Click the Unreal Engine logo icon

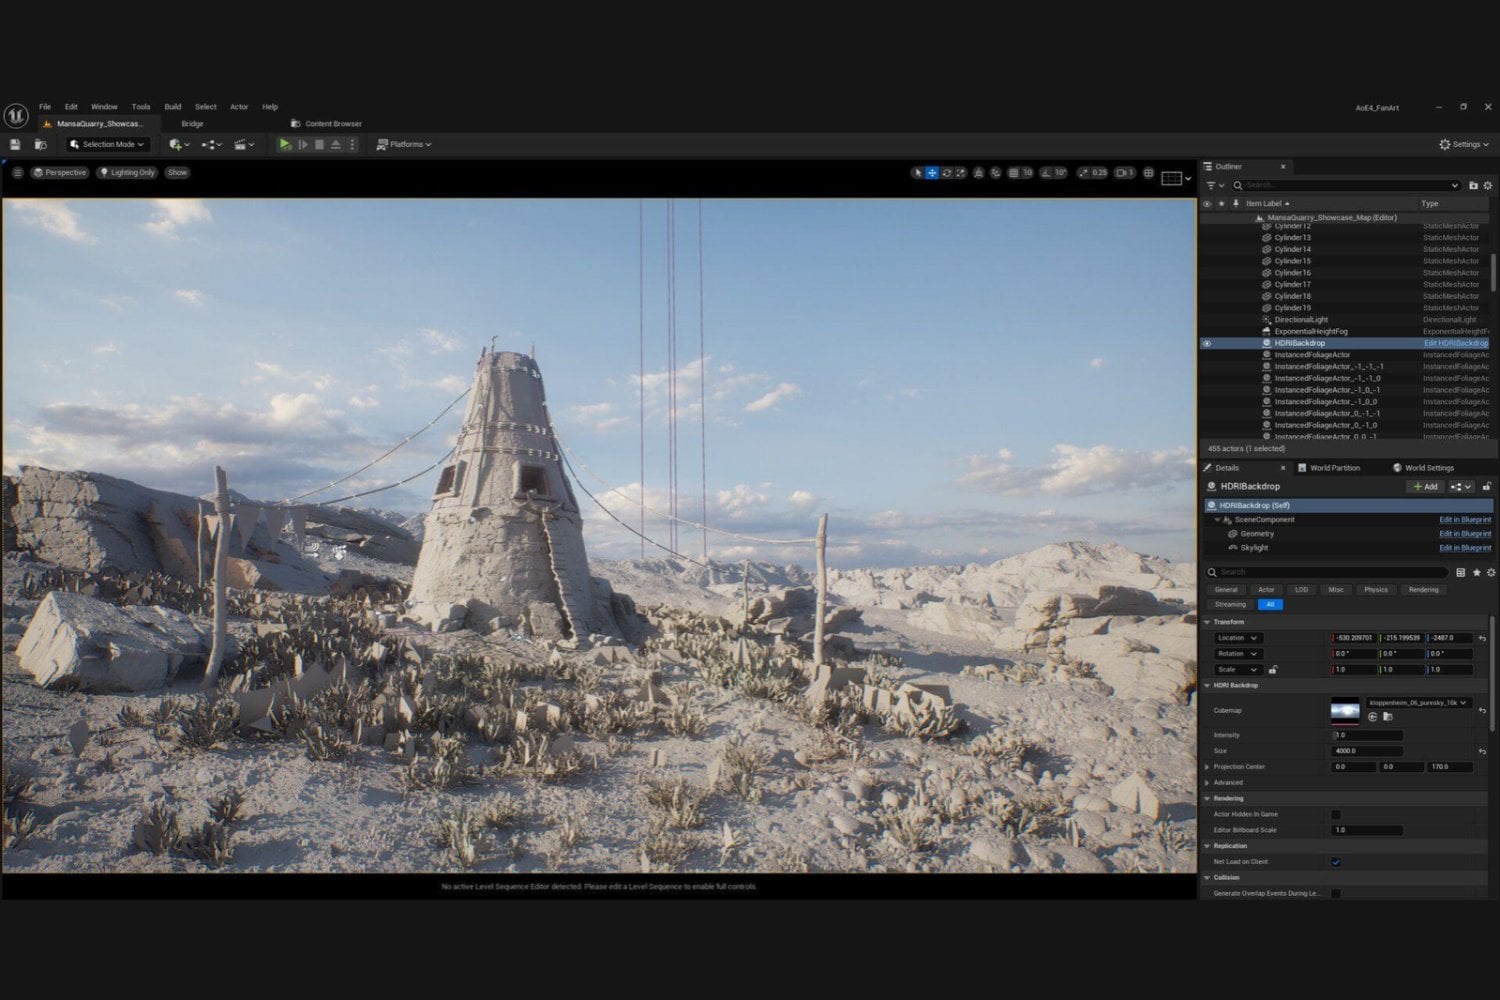click(16, 116)
